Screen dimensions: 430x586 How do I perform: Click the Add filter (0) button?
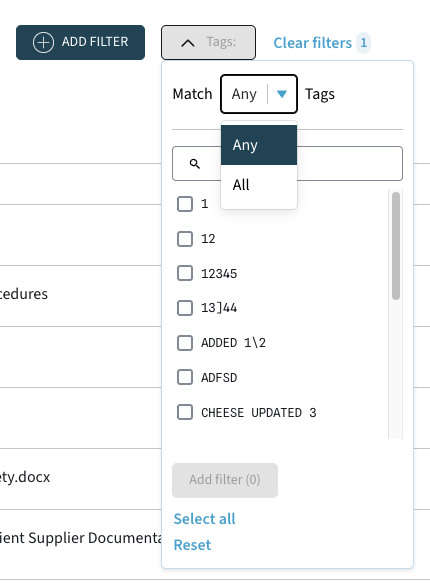pyautogui.click(x=225, y=480)
